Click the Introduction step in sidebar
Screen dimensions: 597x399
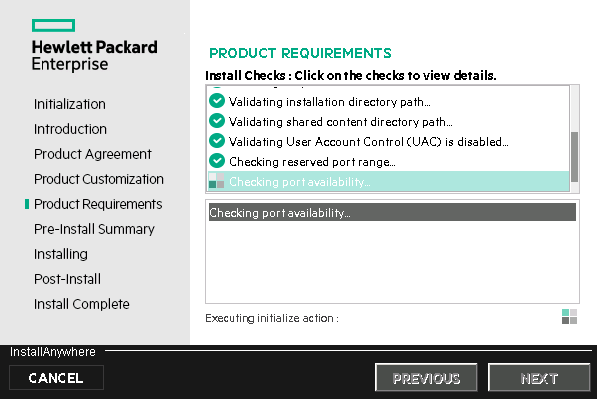70,129
